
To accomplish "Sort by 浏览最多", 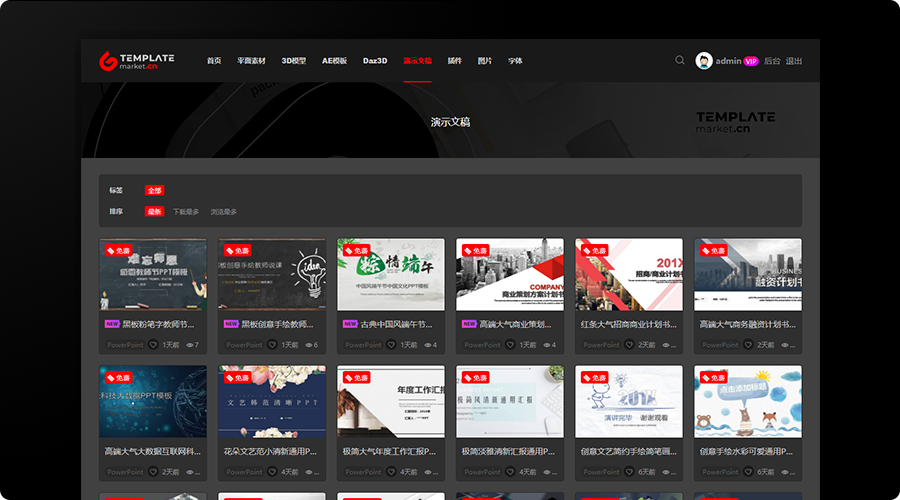I will [224, 212].
